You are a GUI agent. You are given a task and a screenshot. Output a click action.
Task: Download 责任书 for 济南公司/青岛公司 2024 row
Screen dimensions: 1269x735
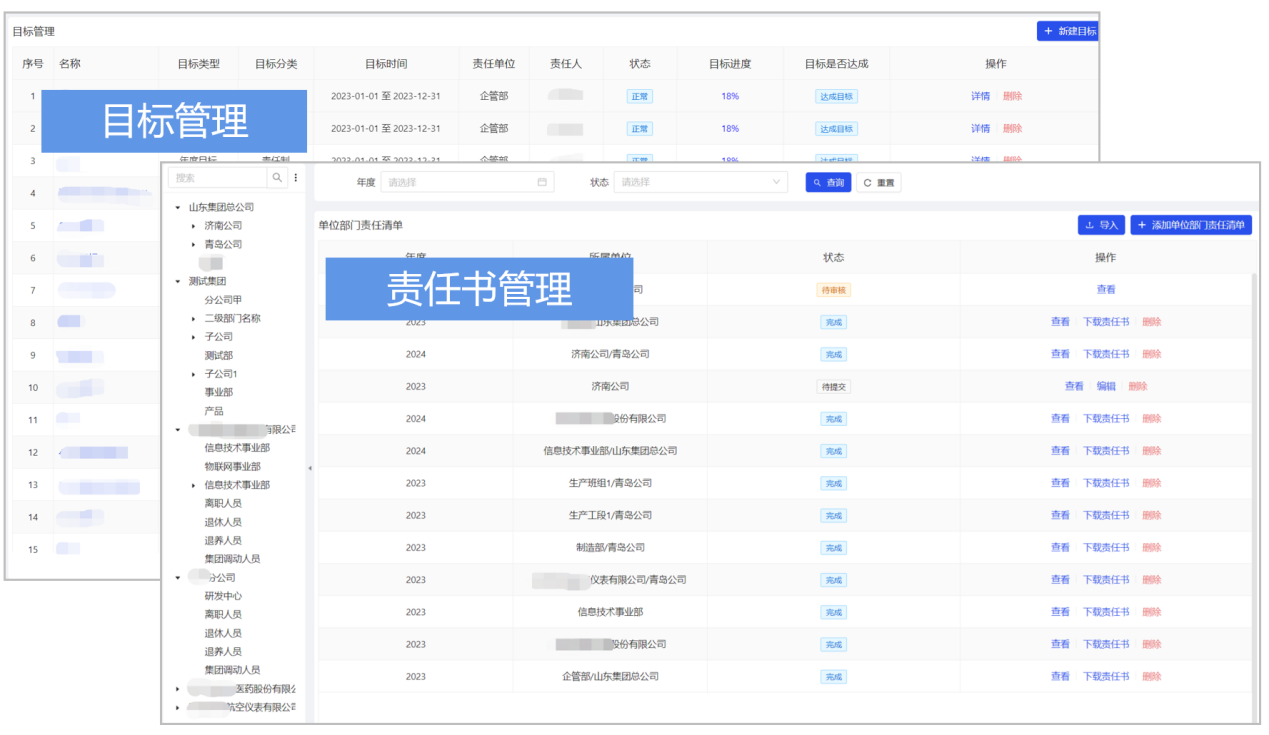[x=1106, y=354]
